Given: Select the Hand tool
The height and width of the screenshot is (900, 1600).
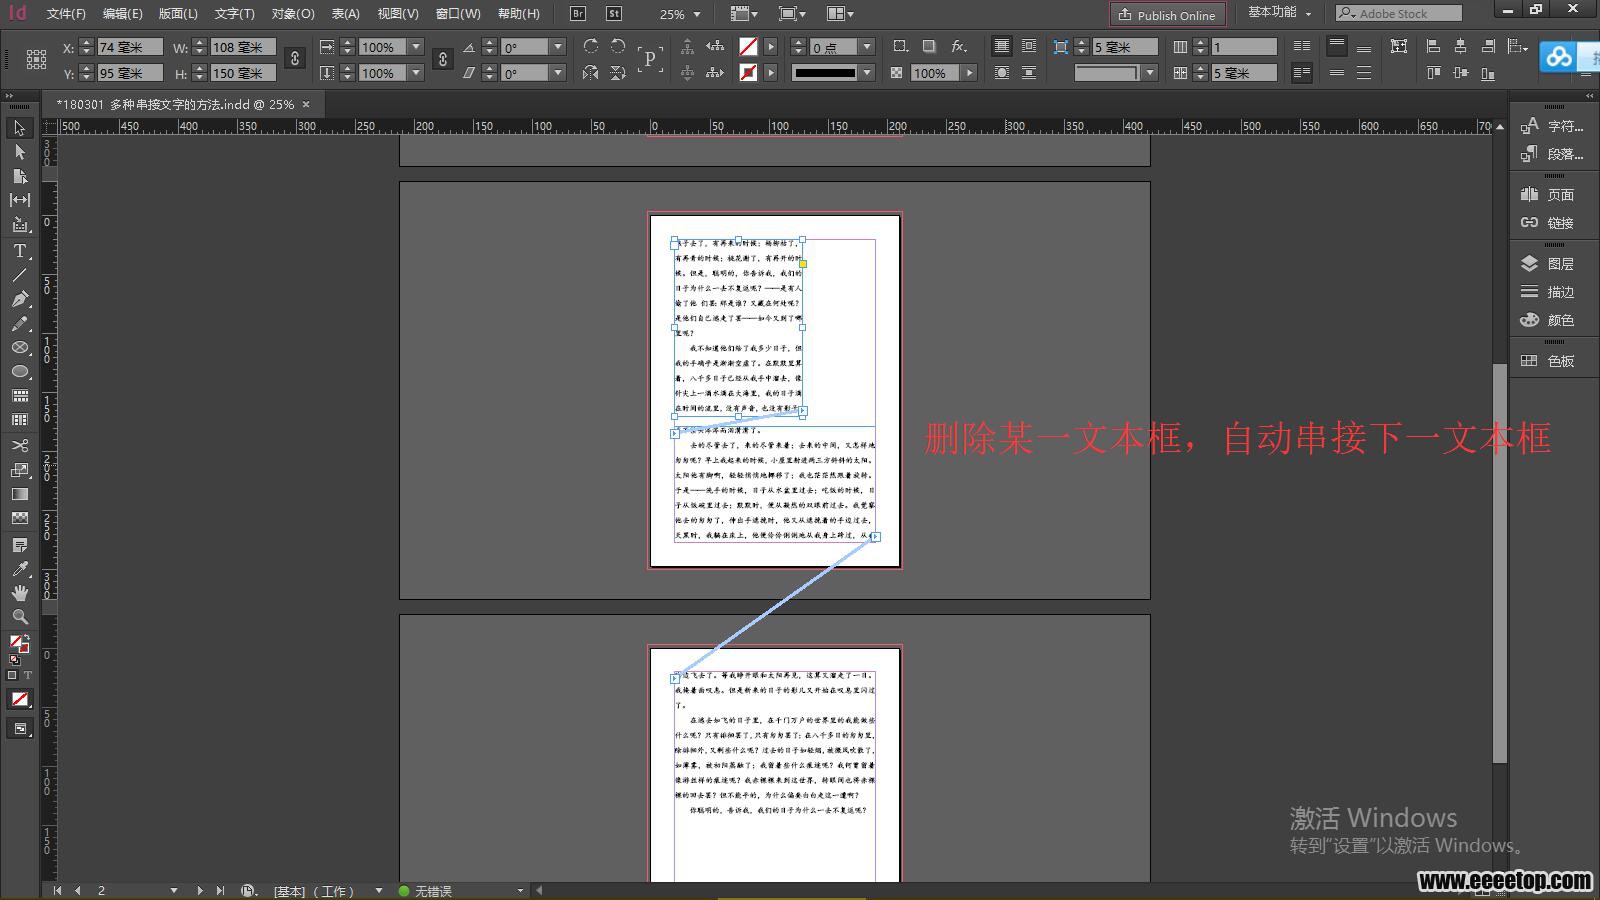Looking at the screenshot, I should point(19,593).
